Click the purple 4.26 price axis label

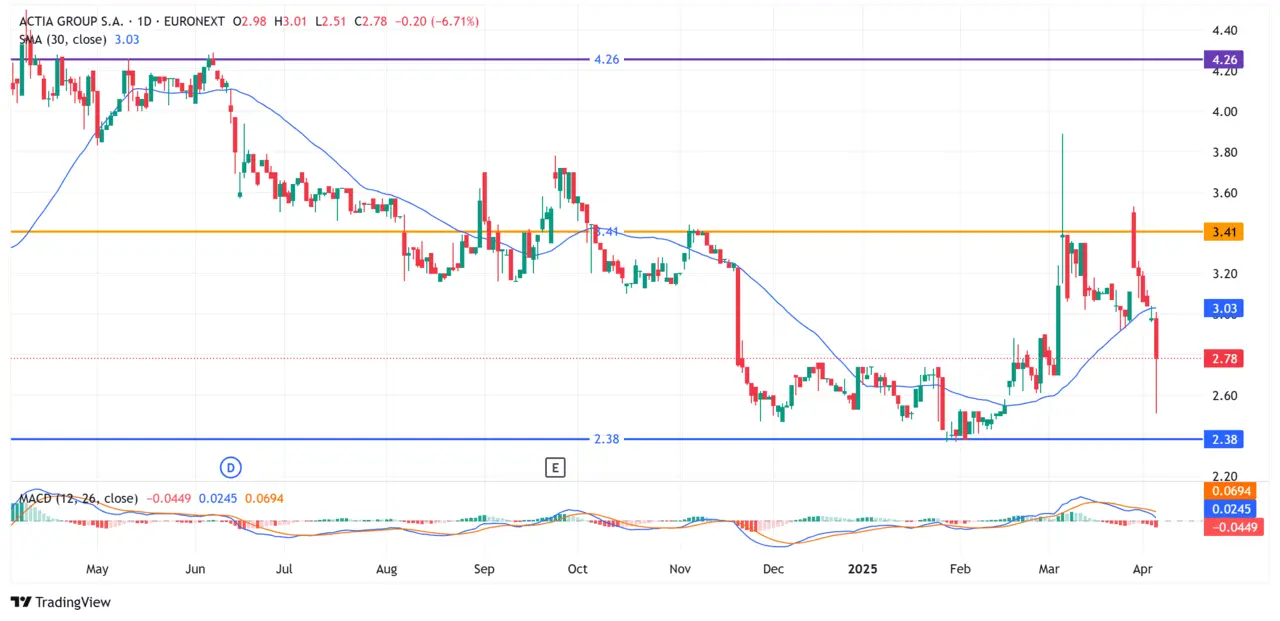pyautogui.click(x=1225, y=60)
